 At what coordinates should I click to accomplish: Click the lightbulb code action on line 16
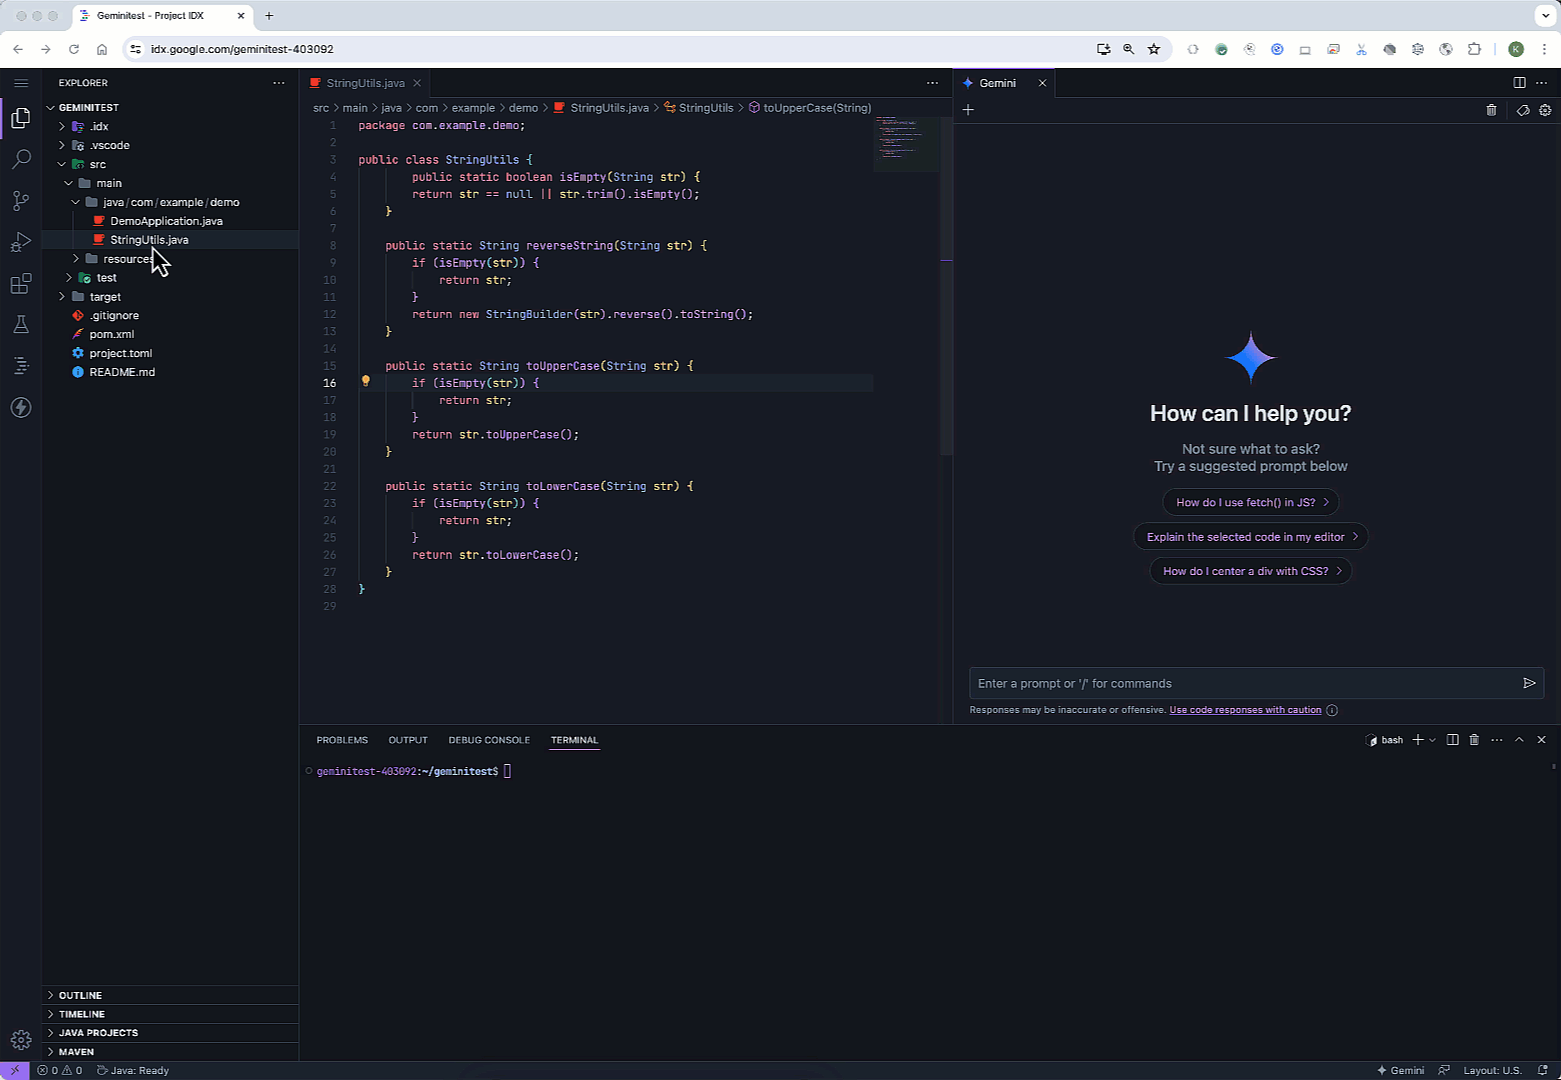[x=365, y=381]
